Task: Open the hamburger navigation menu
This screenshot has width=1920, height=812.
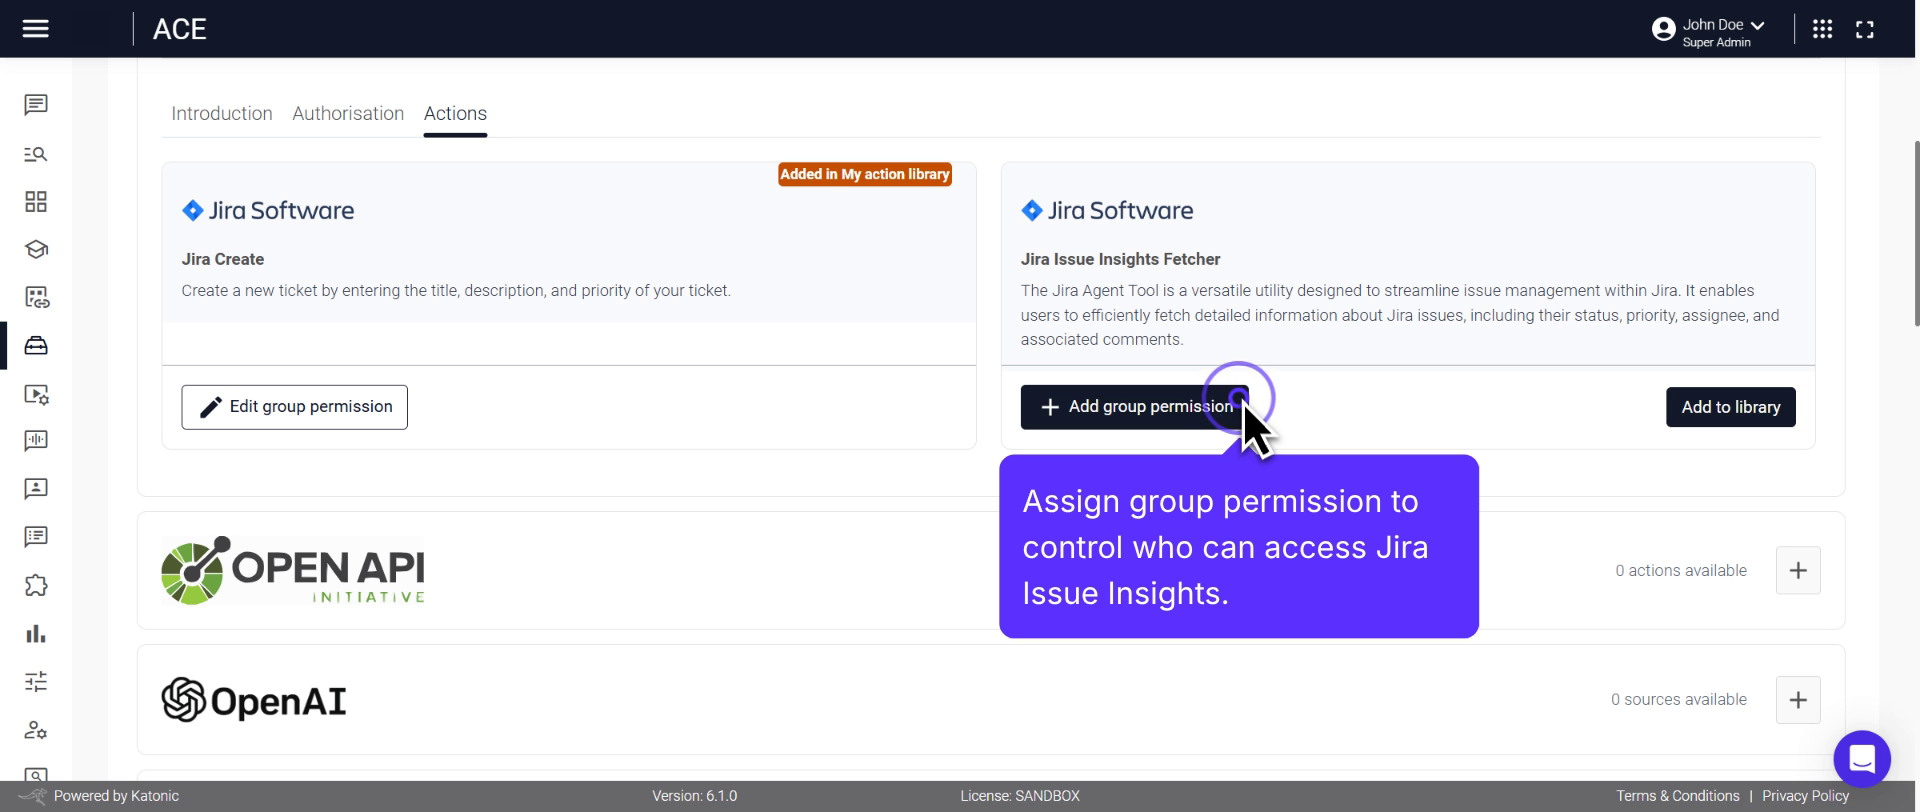Action: (36, 29)
